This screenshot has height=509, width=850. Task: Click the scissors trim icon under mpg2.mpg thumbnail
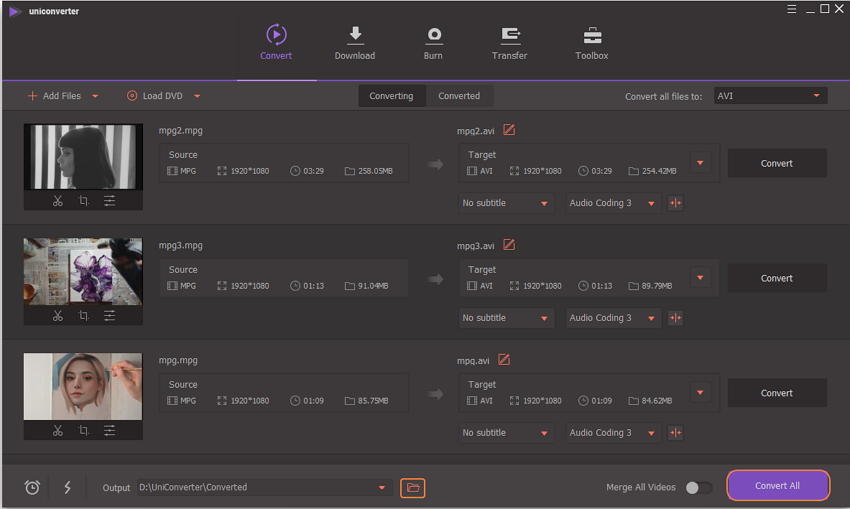pos(58,201)
